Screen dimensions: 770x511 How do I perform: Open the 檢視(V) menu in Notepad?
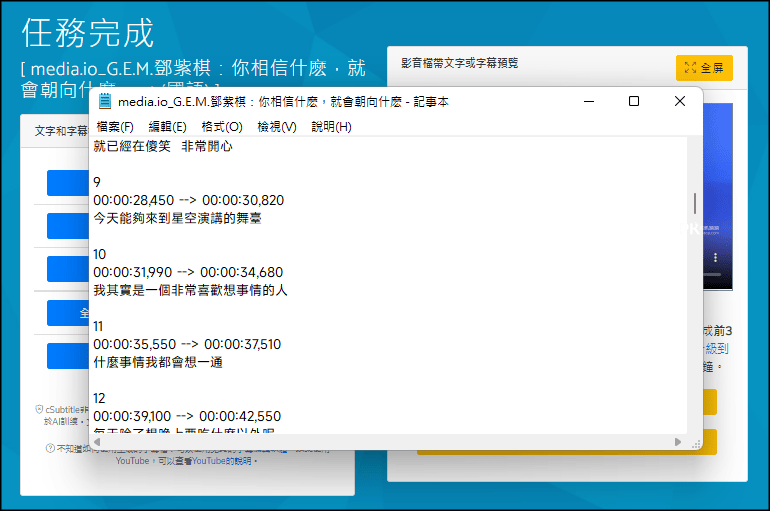click(x=277, y=127)
